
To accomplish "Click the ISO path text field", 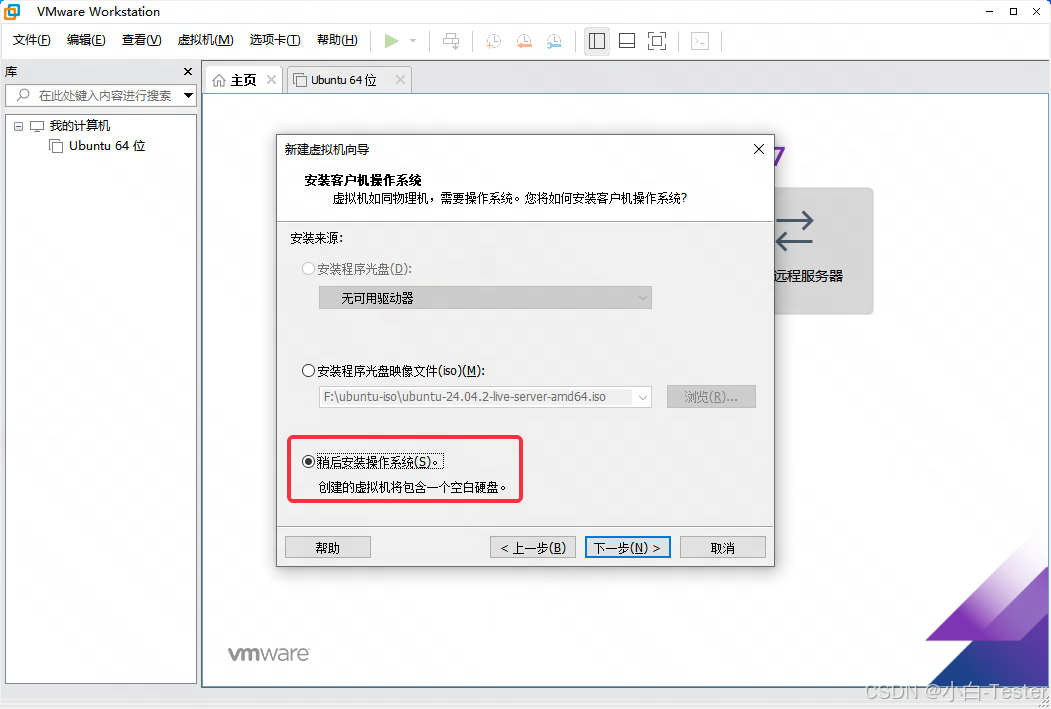I will coord(477,397).
